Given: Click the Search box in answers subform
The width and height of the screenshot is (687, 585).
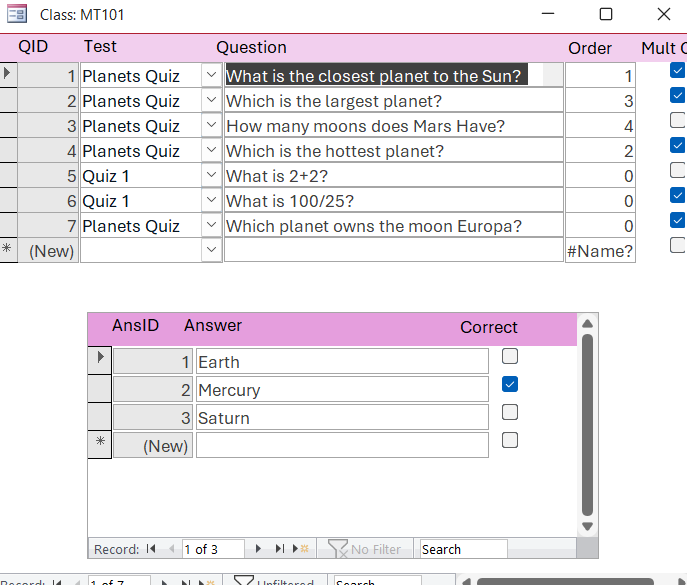Looking at the screenshot, I should (462, 549).
